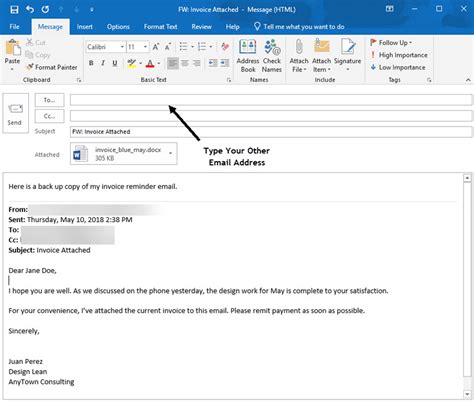Image resolution: width=474 pixels, height=404 pixels.
Task: Increase the paragraph indent
Action: [x=225, y=63]
